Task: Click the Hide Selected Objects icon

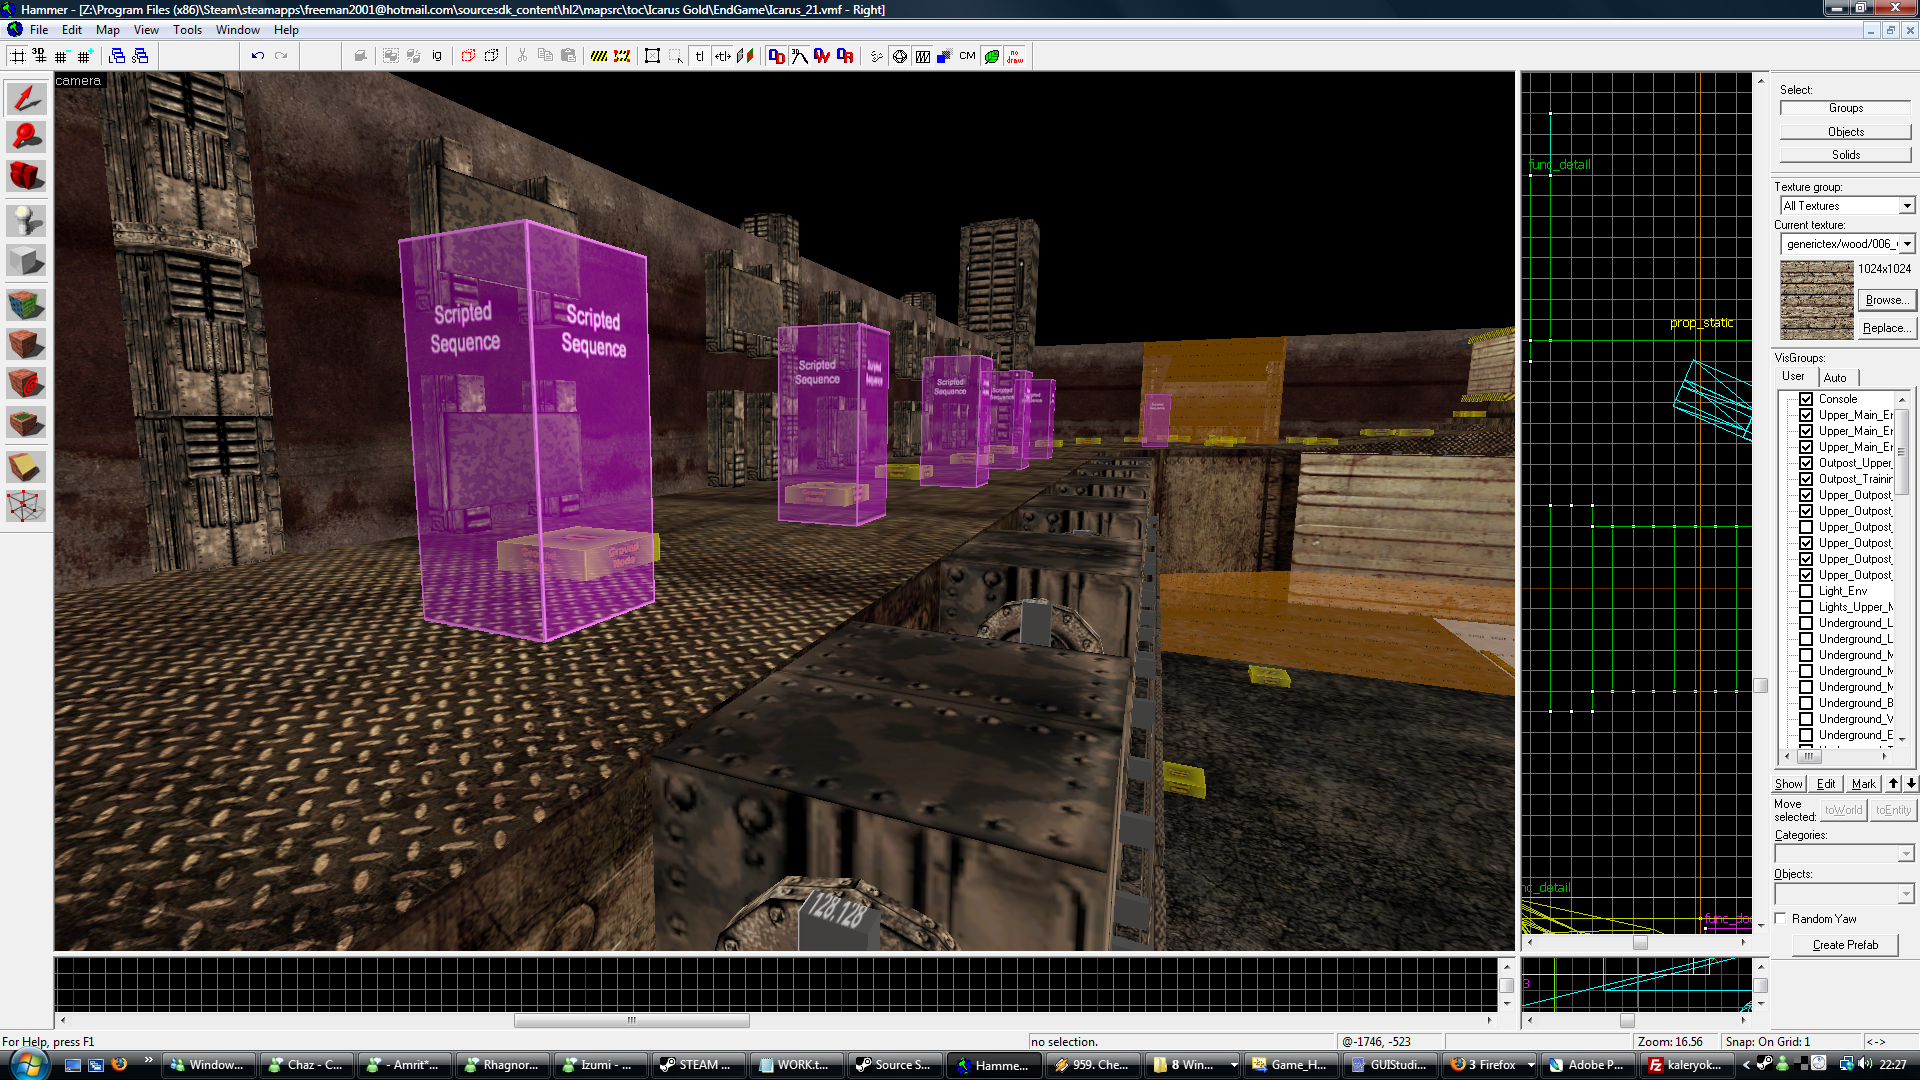Action: point(468,56)
